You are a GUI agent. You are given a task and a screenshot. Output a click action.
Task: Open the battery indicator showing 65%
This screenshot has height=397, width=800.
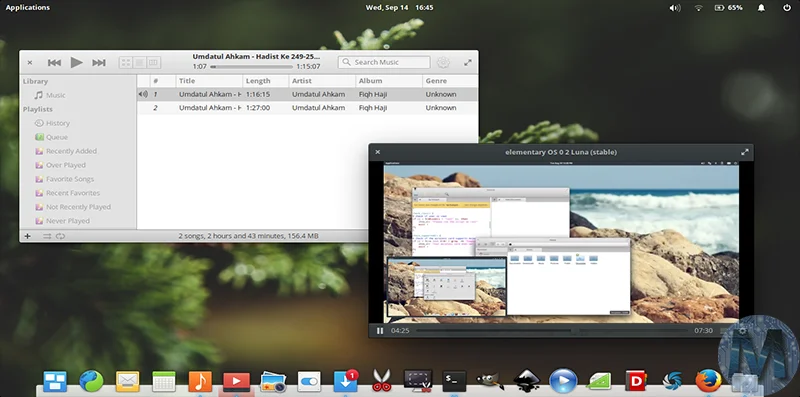tap(729, 8)
